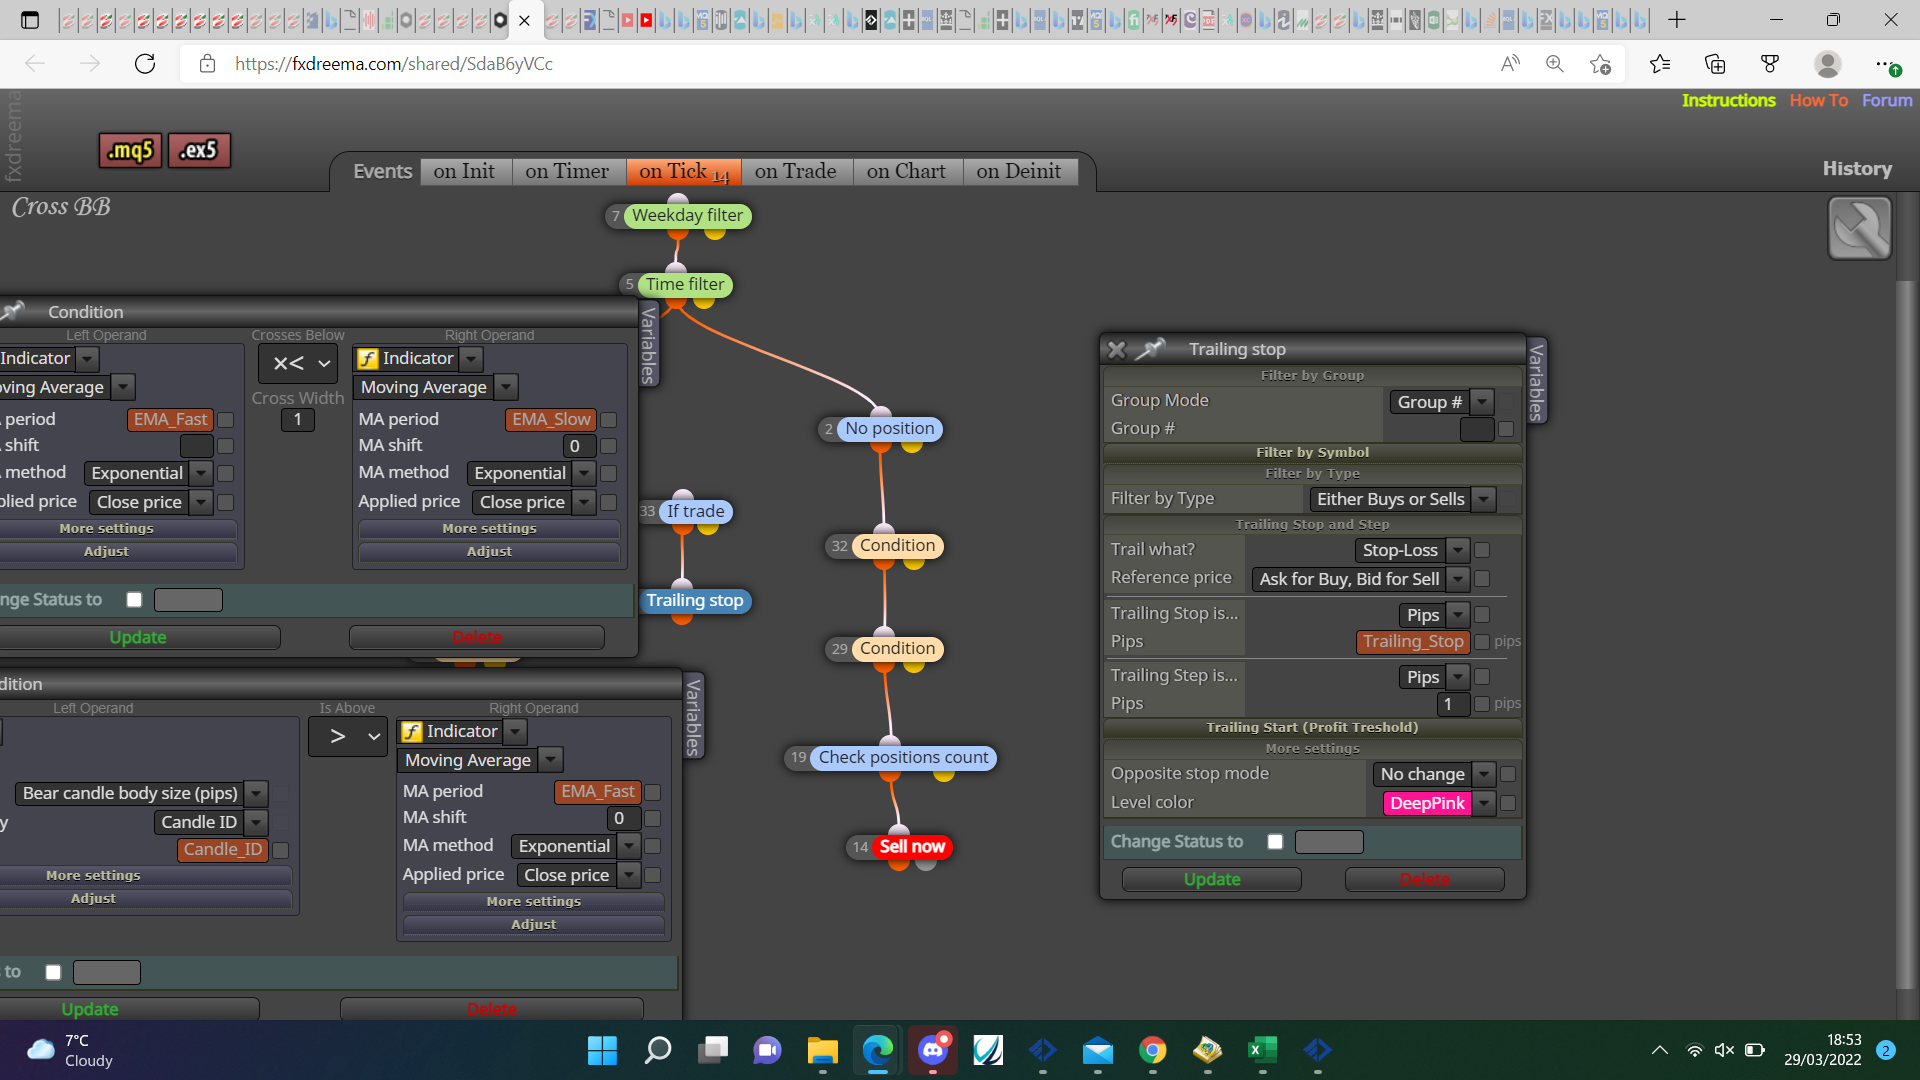
Task: Open Microsoft Edge from the taskbar
Action: tap(877, 1050)
